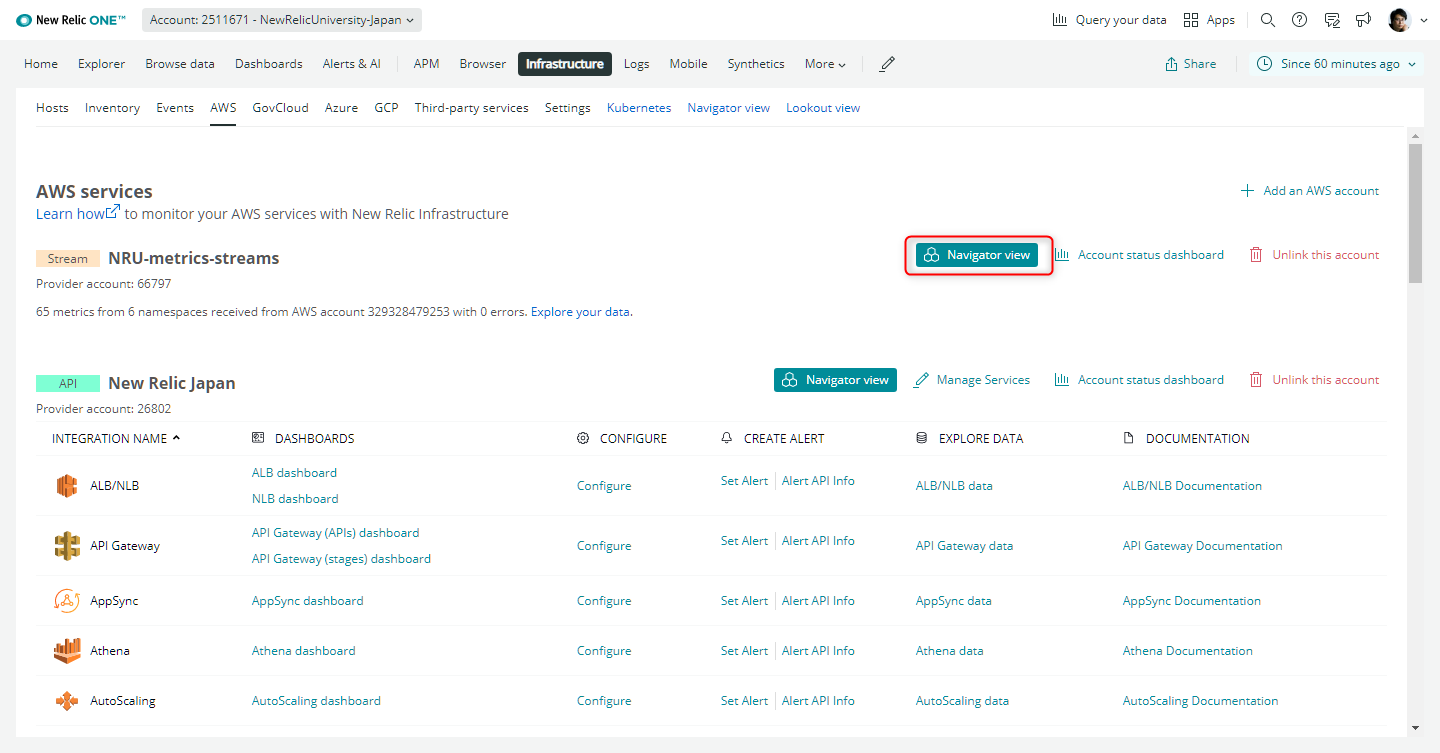Click the EXPLORE DATA column header

pos(969,438)
